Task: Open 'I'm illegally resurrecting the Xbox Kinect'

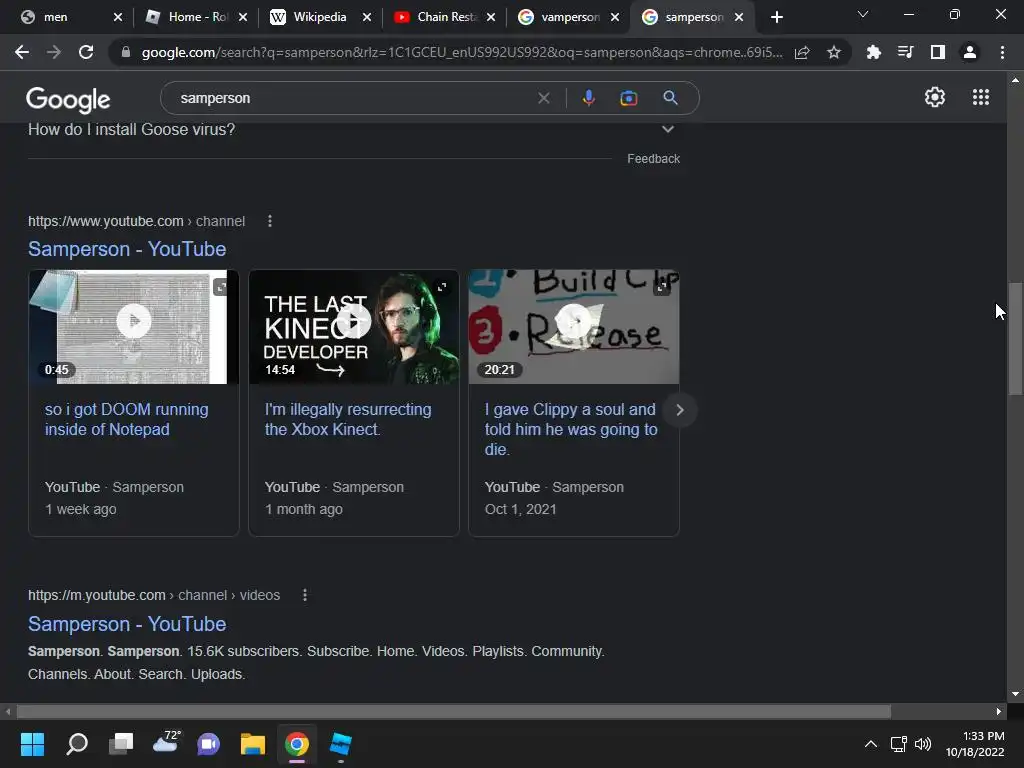Action: coord(347,419)
